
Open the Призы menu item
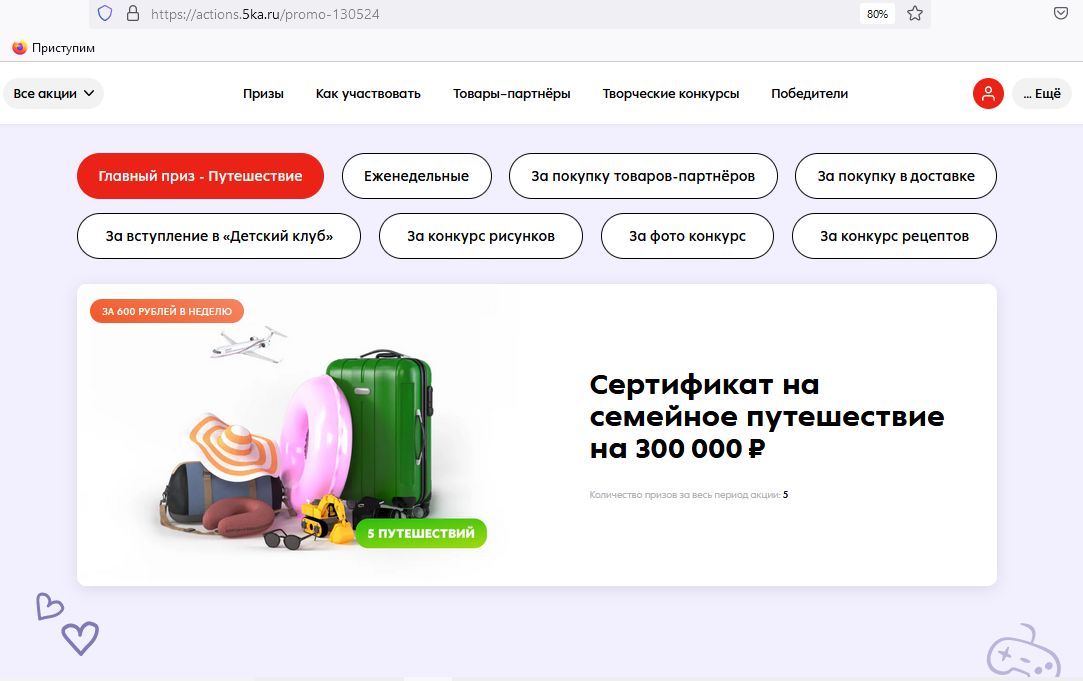pyautogui.click(x=263, y=94)
